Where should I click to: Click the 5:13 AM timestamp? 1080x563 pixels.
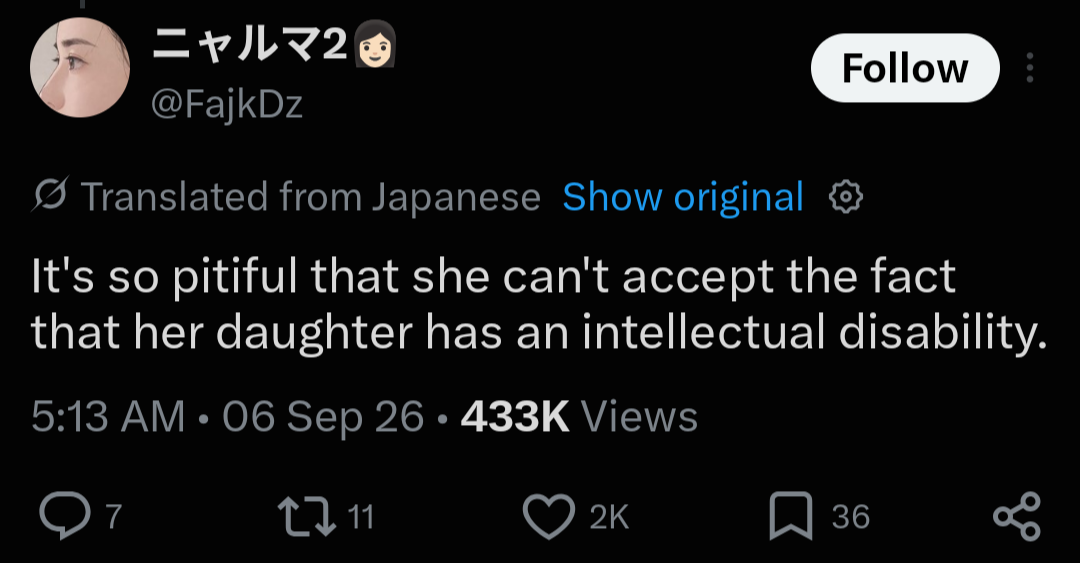point(108,417)
